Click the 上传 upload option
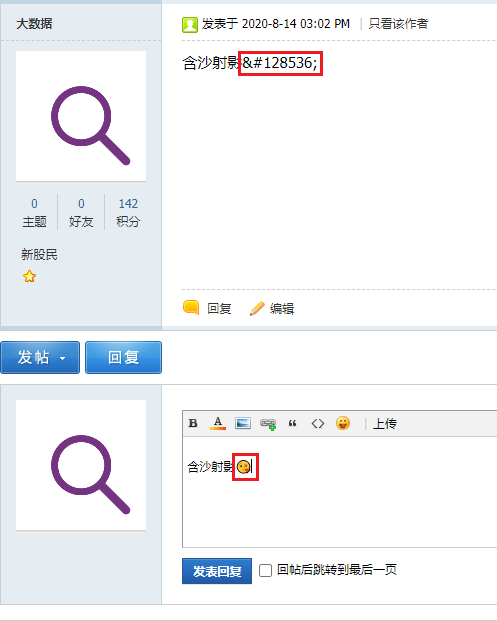This screenshot has height=621, width=497. point(385,424)
